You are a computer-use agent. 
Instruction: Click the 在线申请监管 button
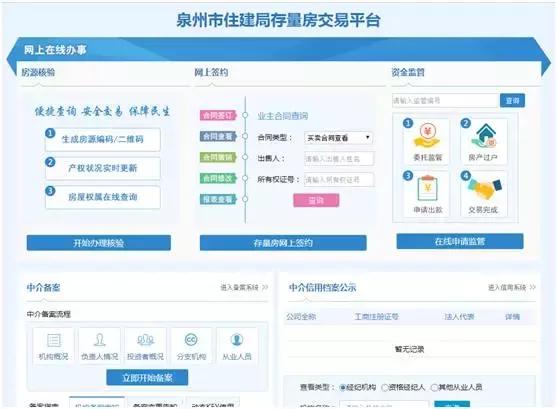(460, 242)
